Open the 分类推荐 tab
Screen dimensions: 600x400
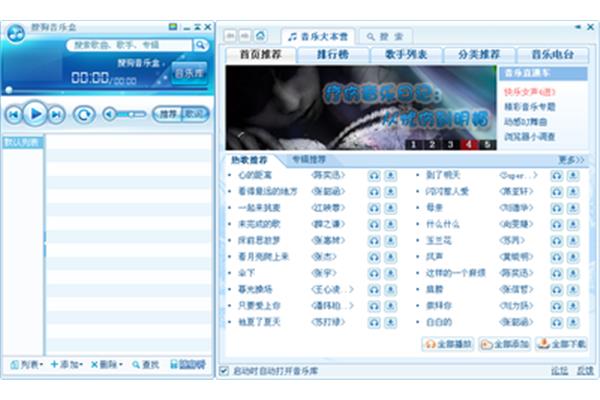tap(479, 55)
